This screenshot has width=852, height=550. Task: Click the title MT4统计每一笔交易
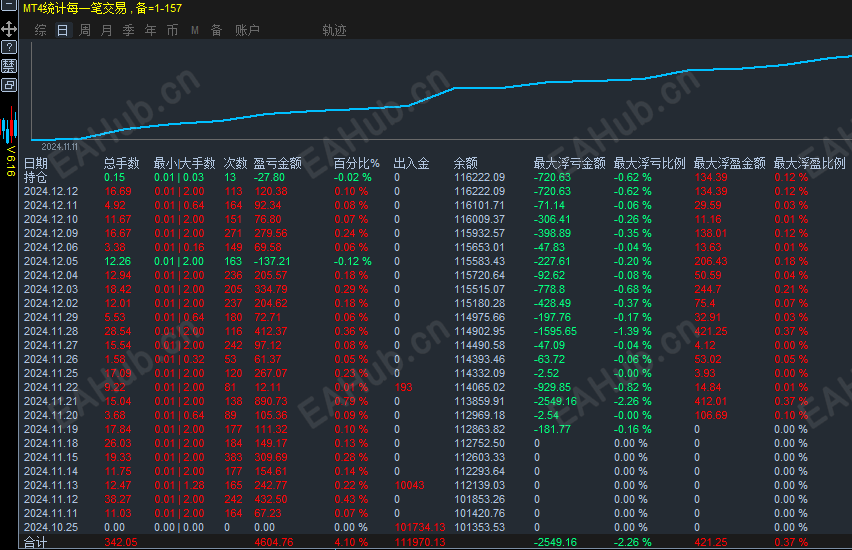pos(75,8)
